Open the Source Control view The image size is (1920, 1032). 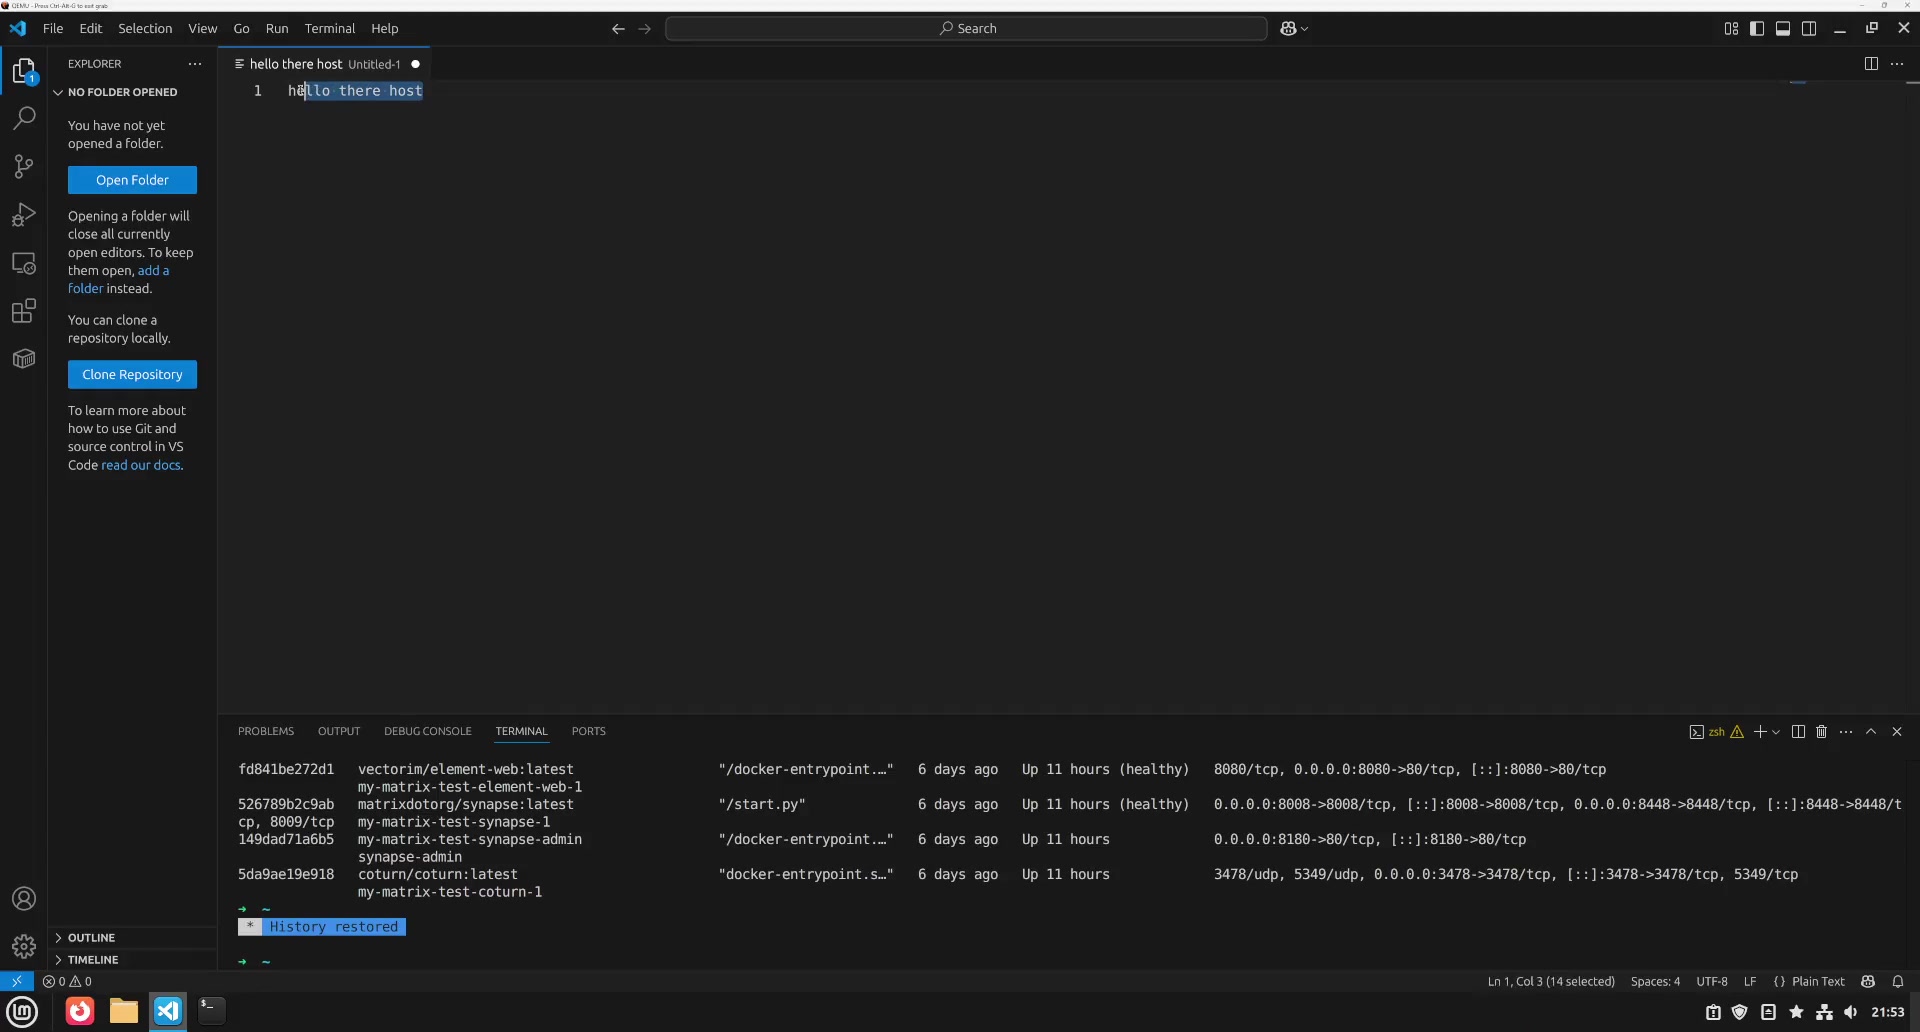(x=24, y=166)
